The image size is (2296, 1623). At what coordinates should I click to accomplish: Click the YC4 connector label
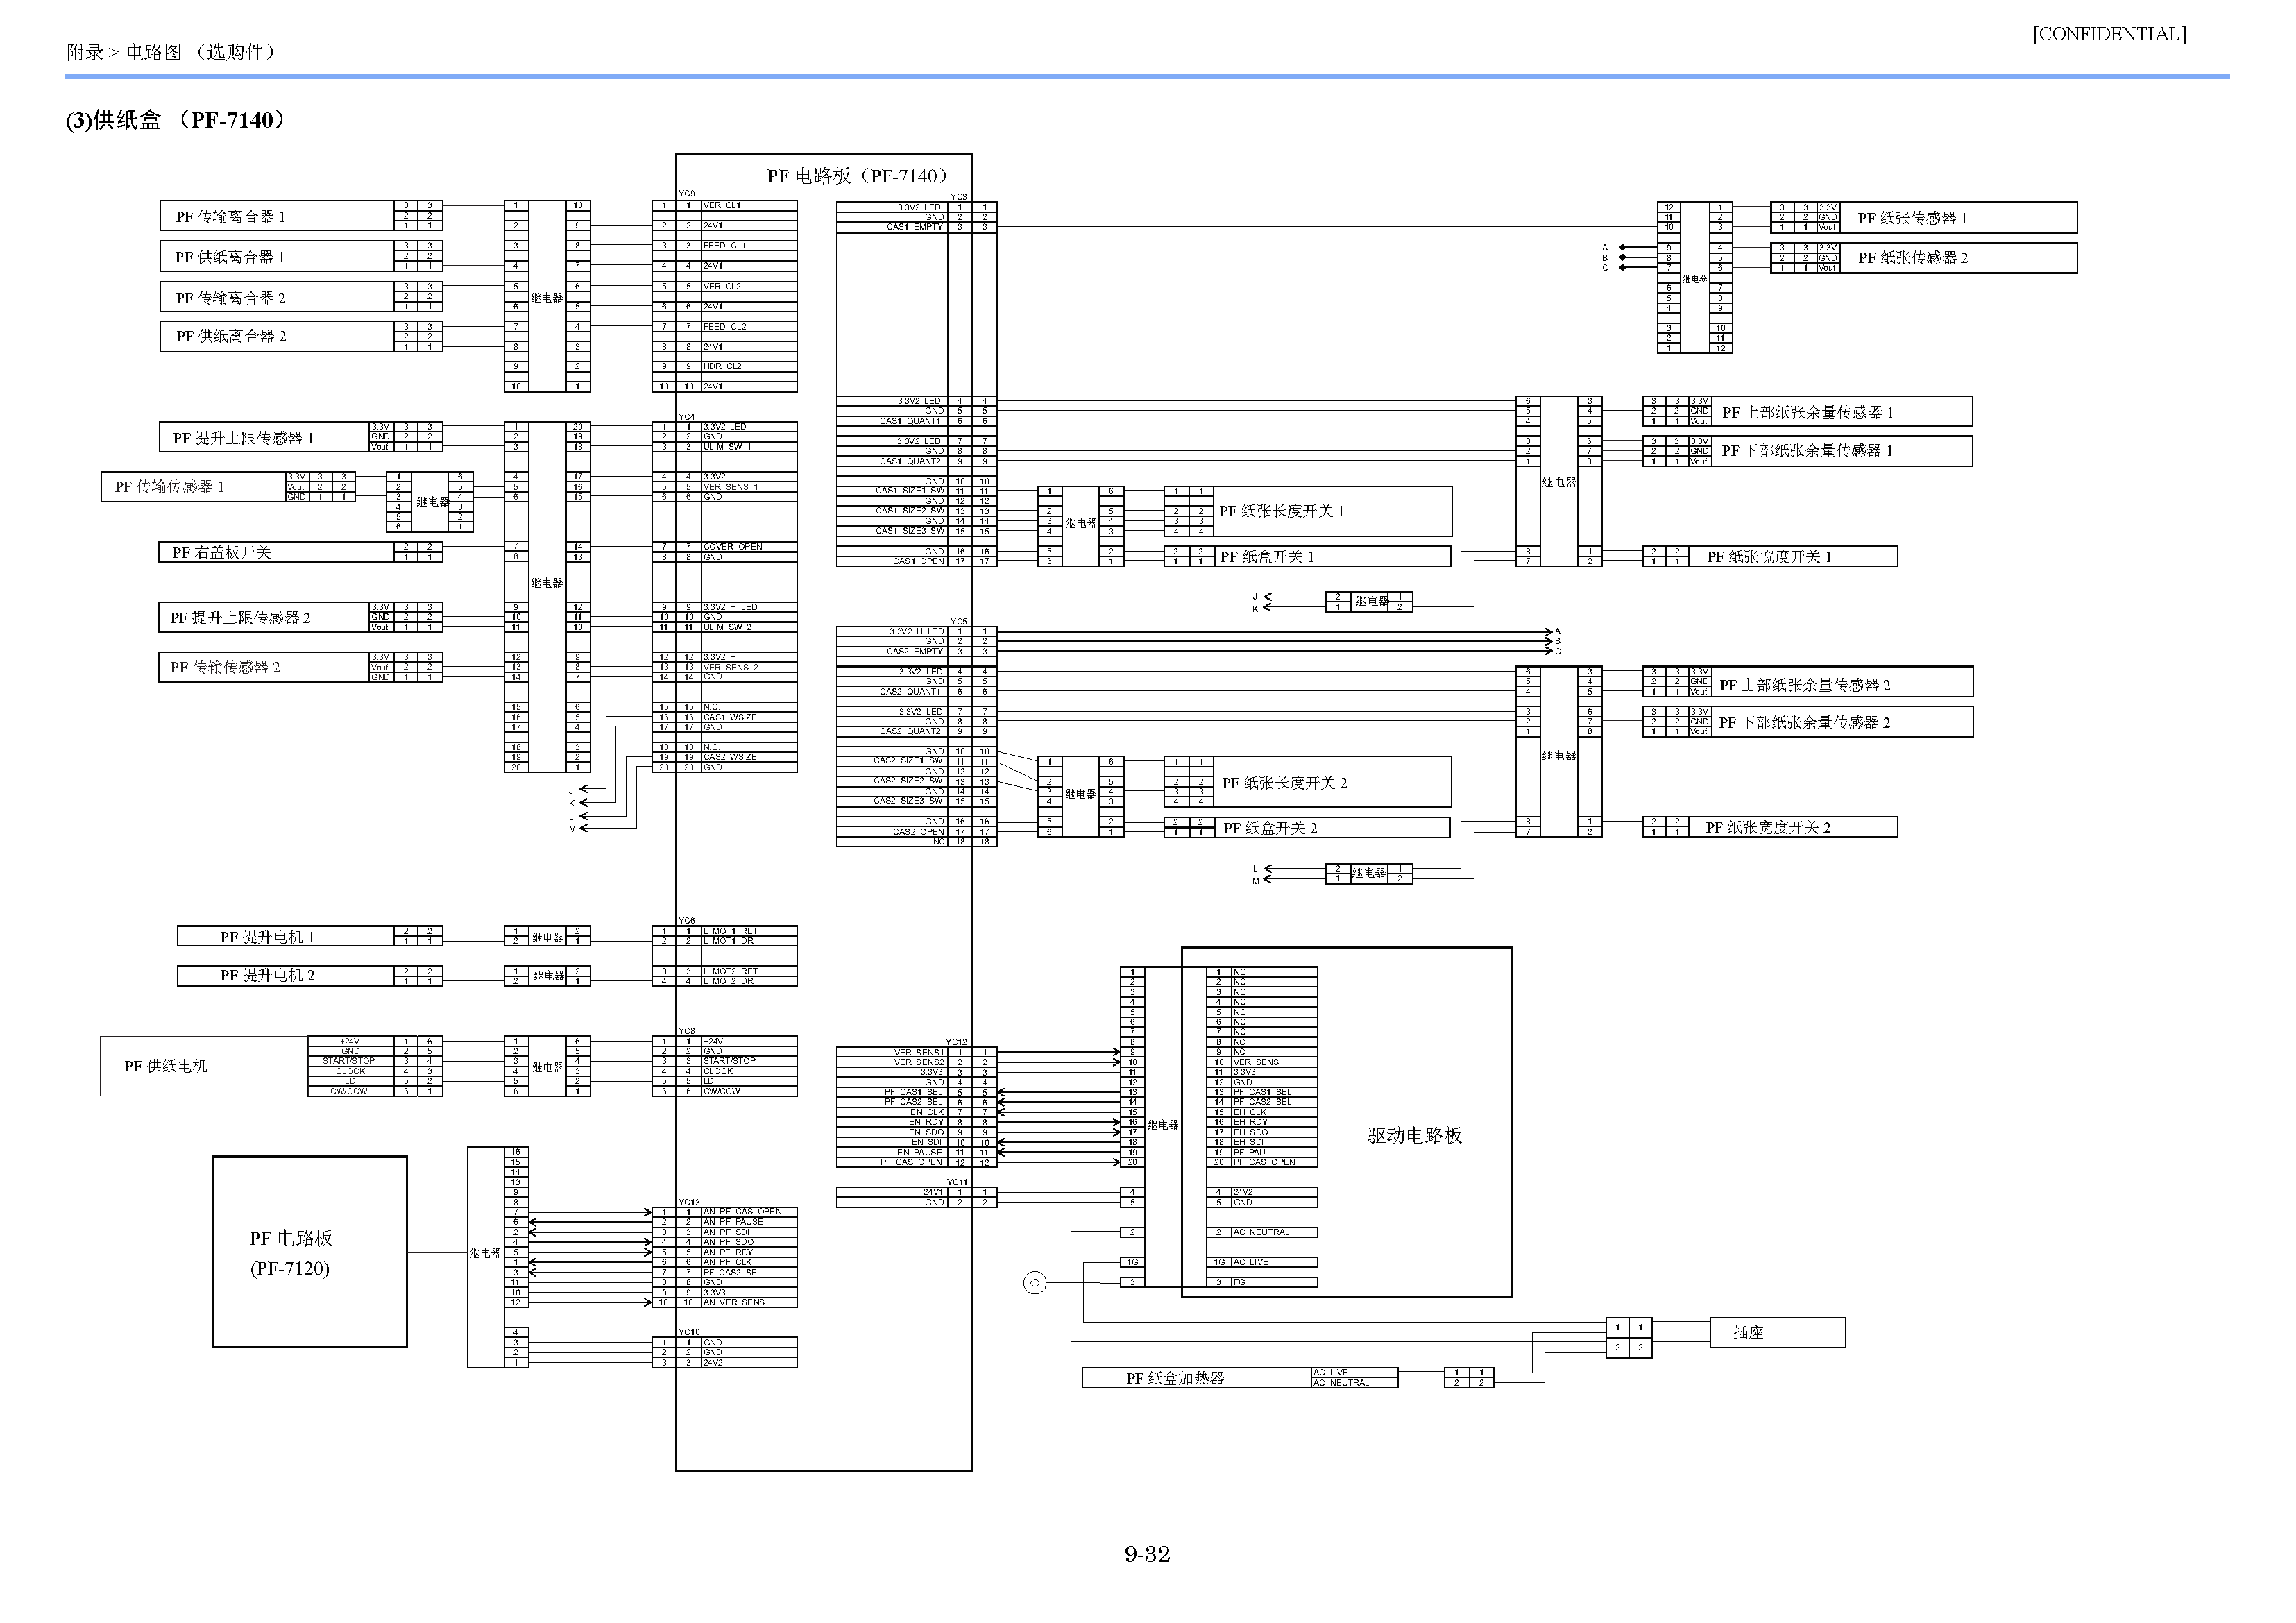(x=687, y=417)
